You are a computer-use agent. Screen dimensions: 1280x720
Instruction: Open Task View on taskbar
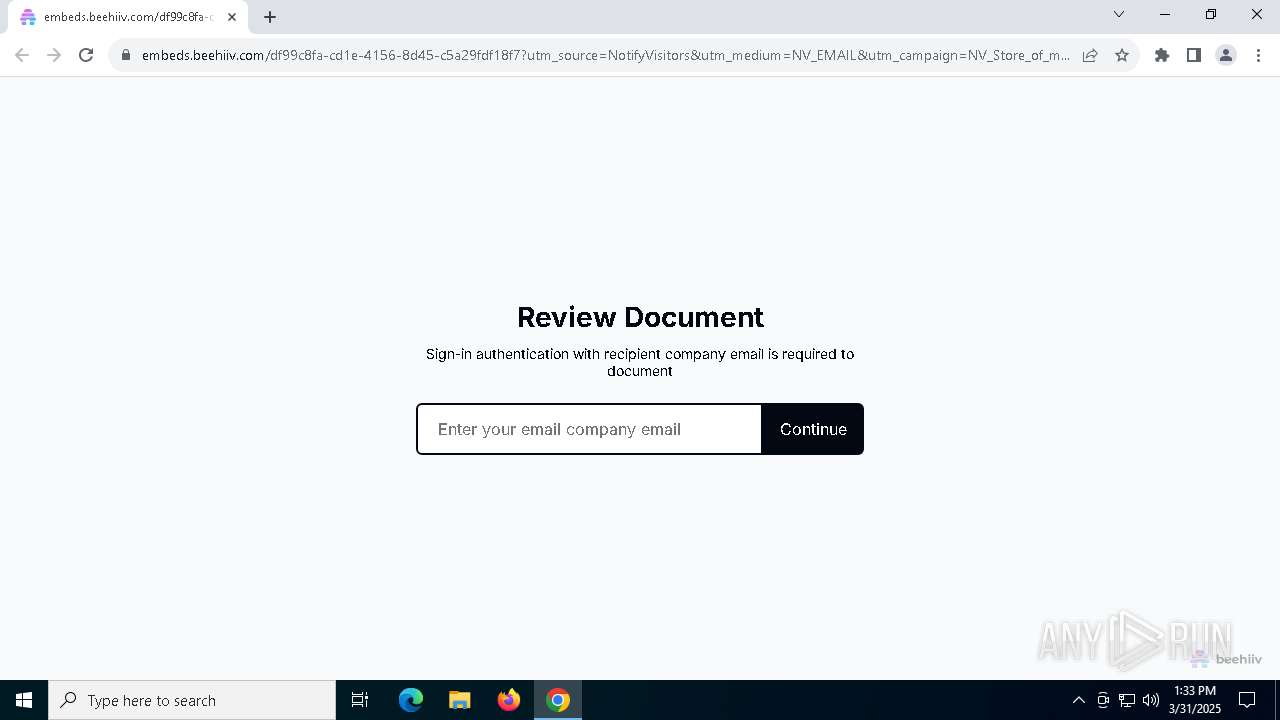pyautogui.click(x=360, y=700)
